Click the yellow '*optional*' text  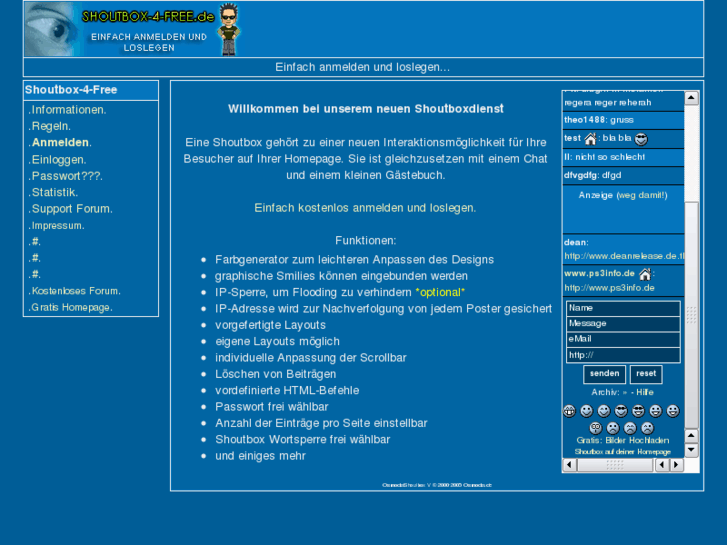(x=440, y=293)
